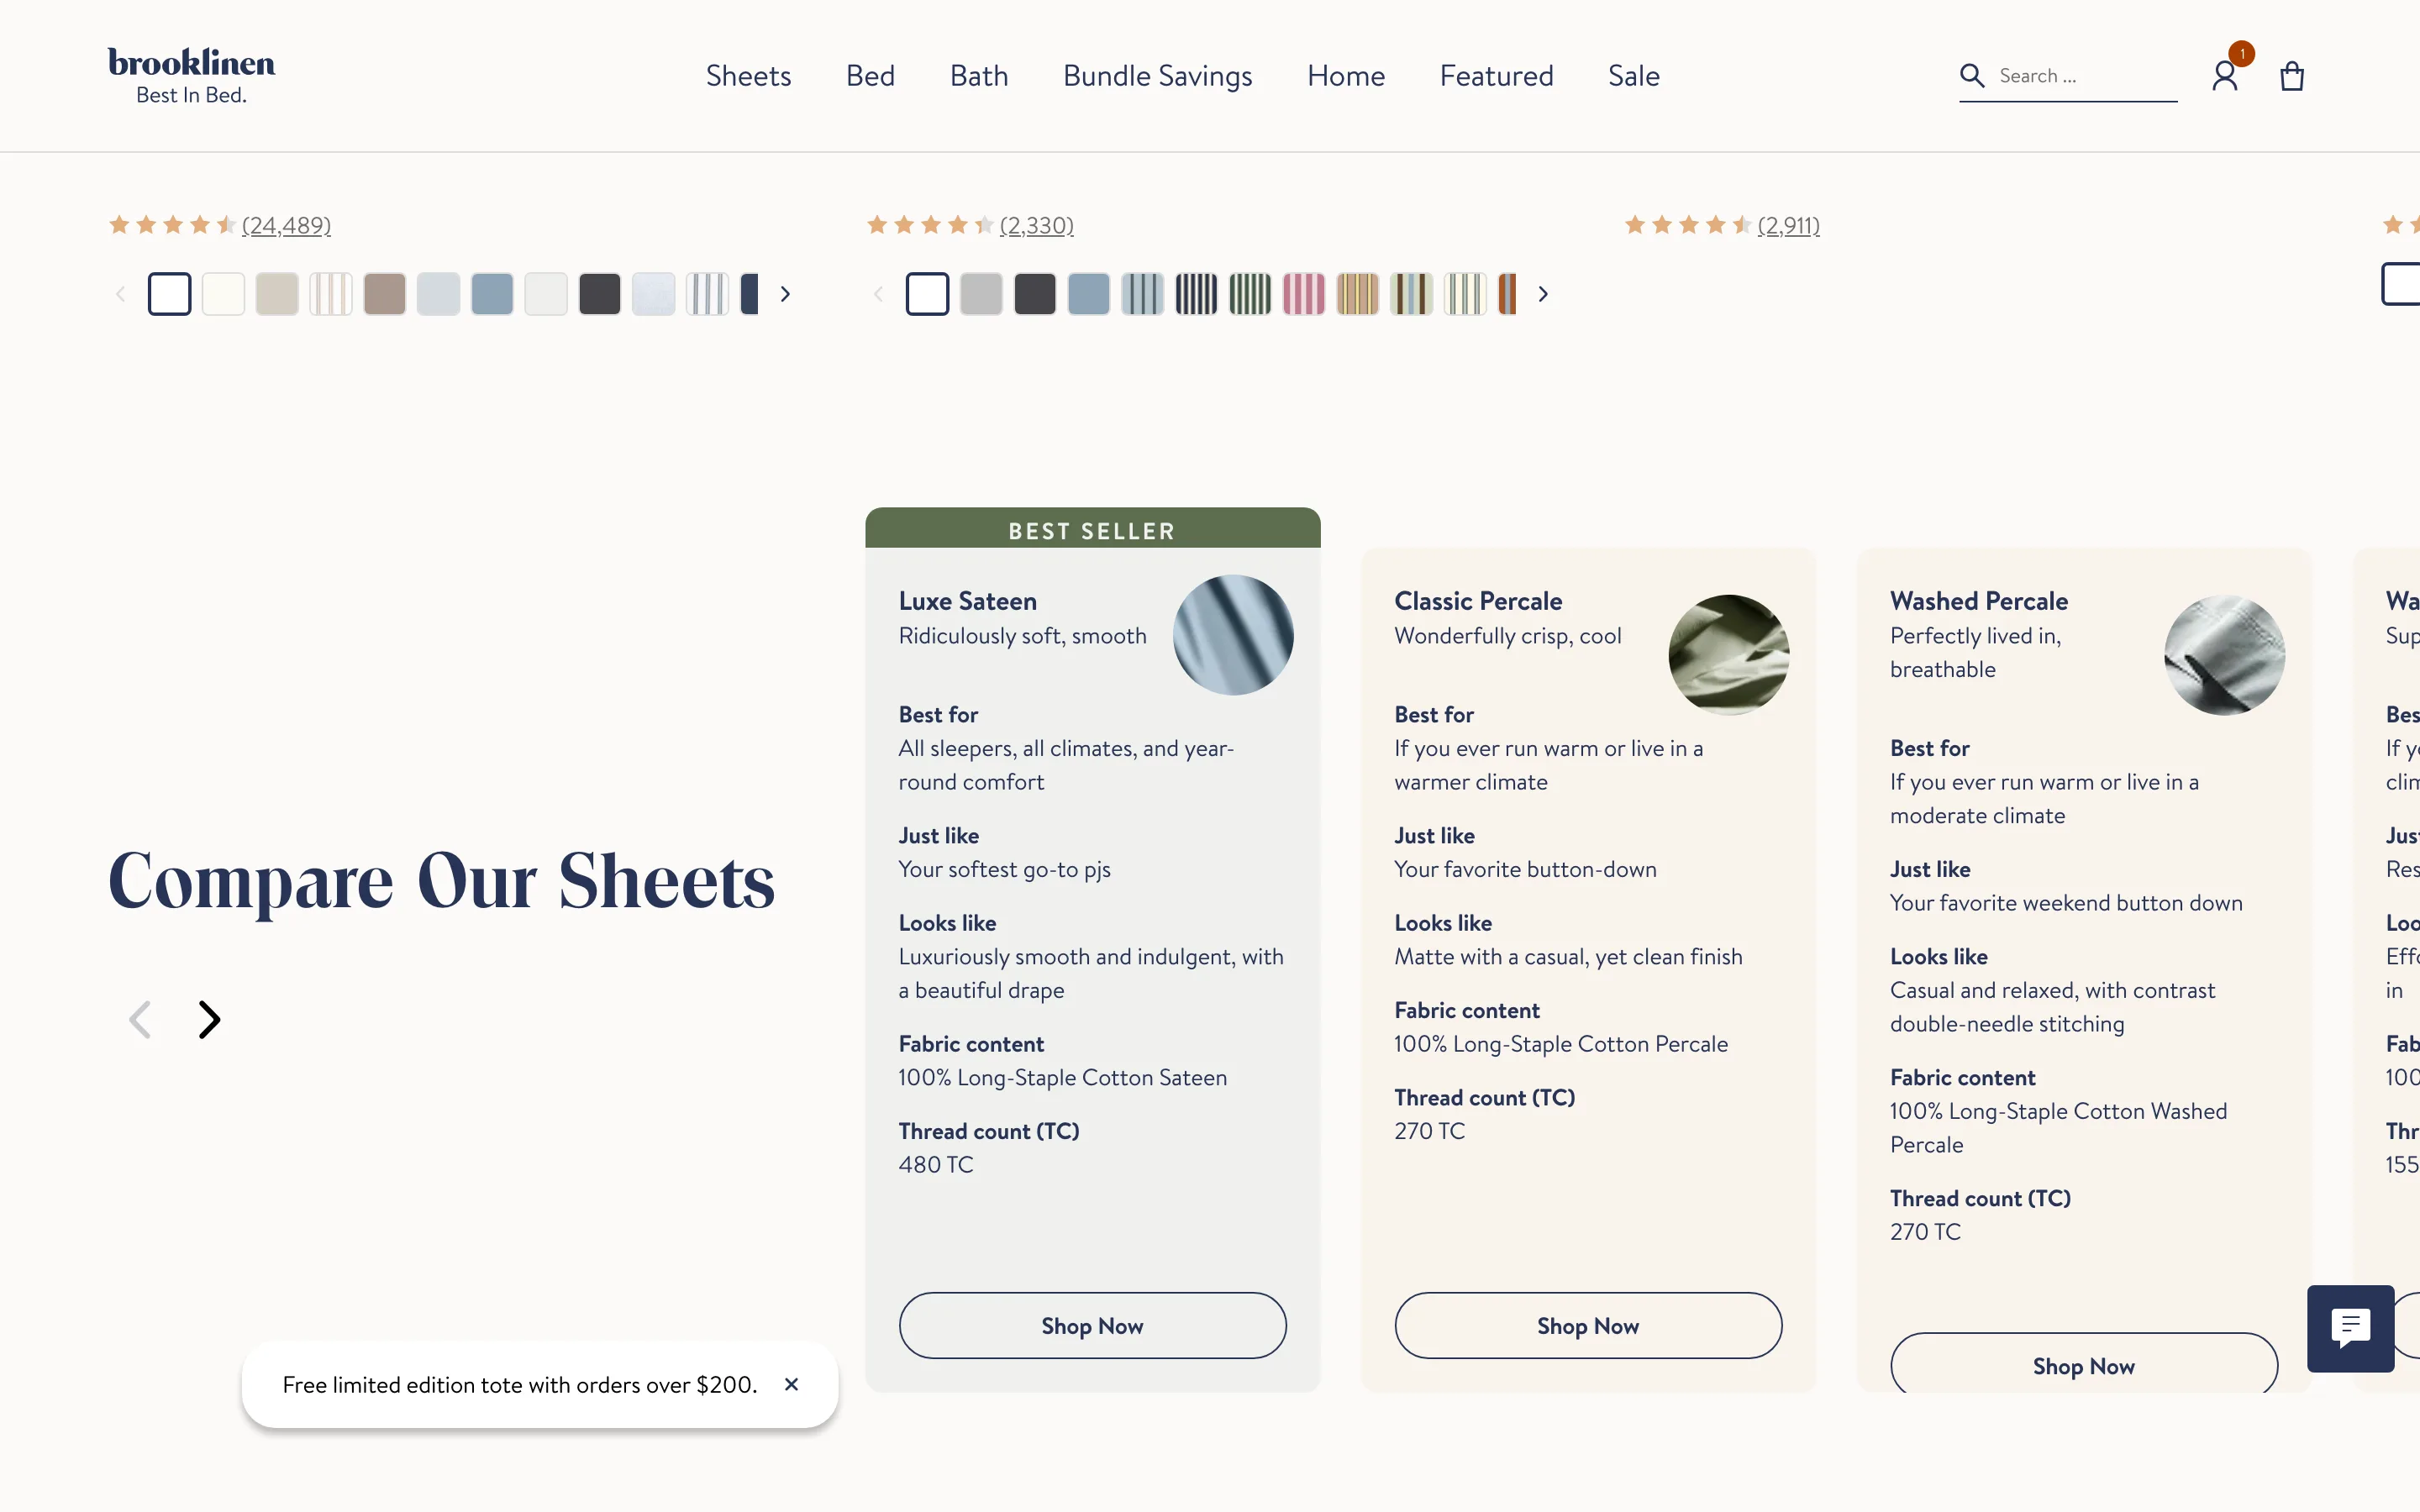The height and width of the screenshot is (1512, 2420).
Task: Click star rating beside 2,911 reviews
Action: tap(1688, 225)
